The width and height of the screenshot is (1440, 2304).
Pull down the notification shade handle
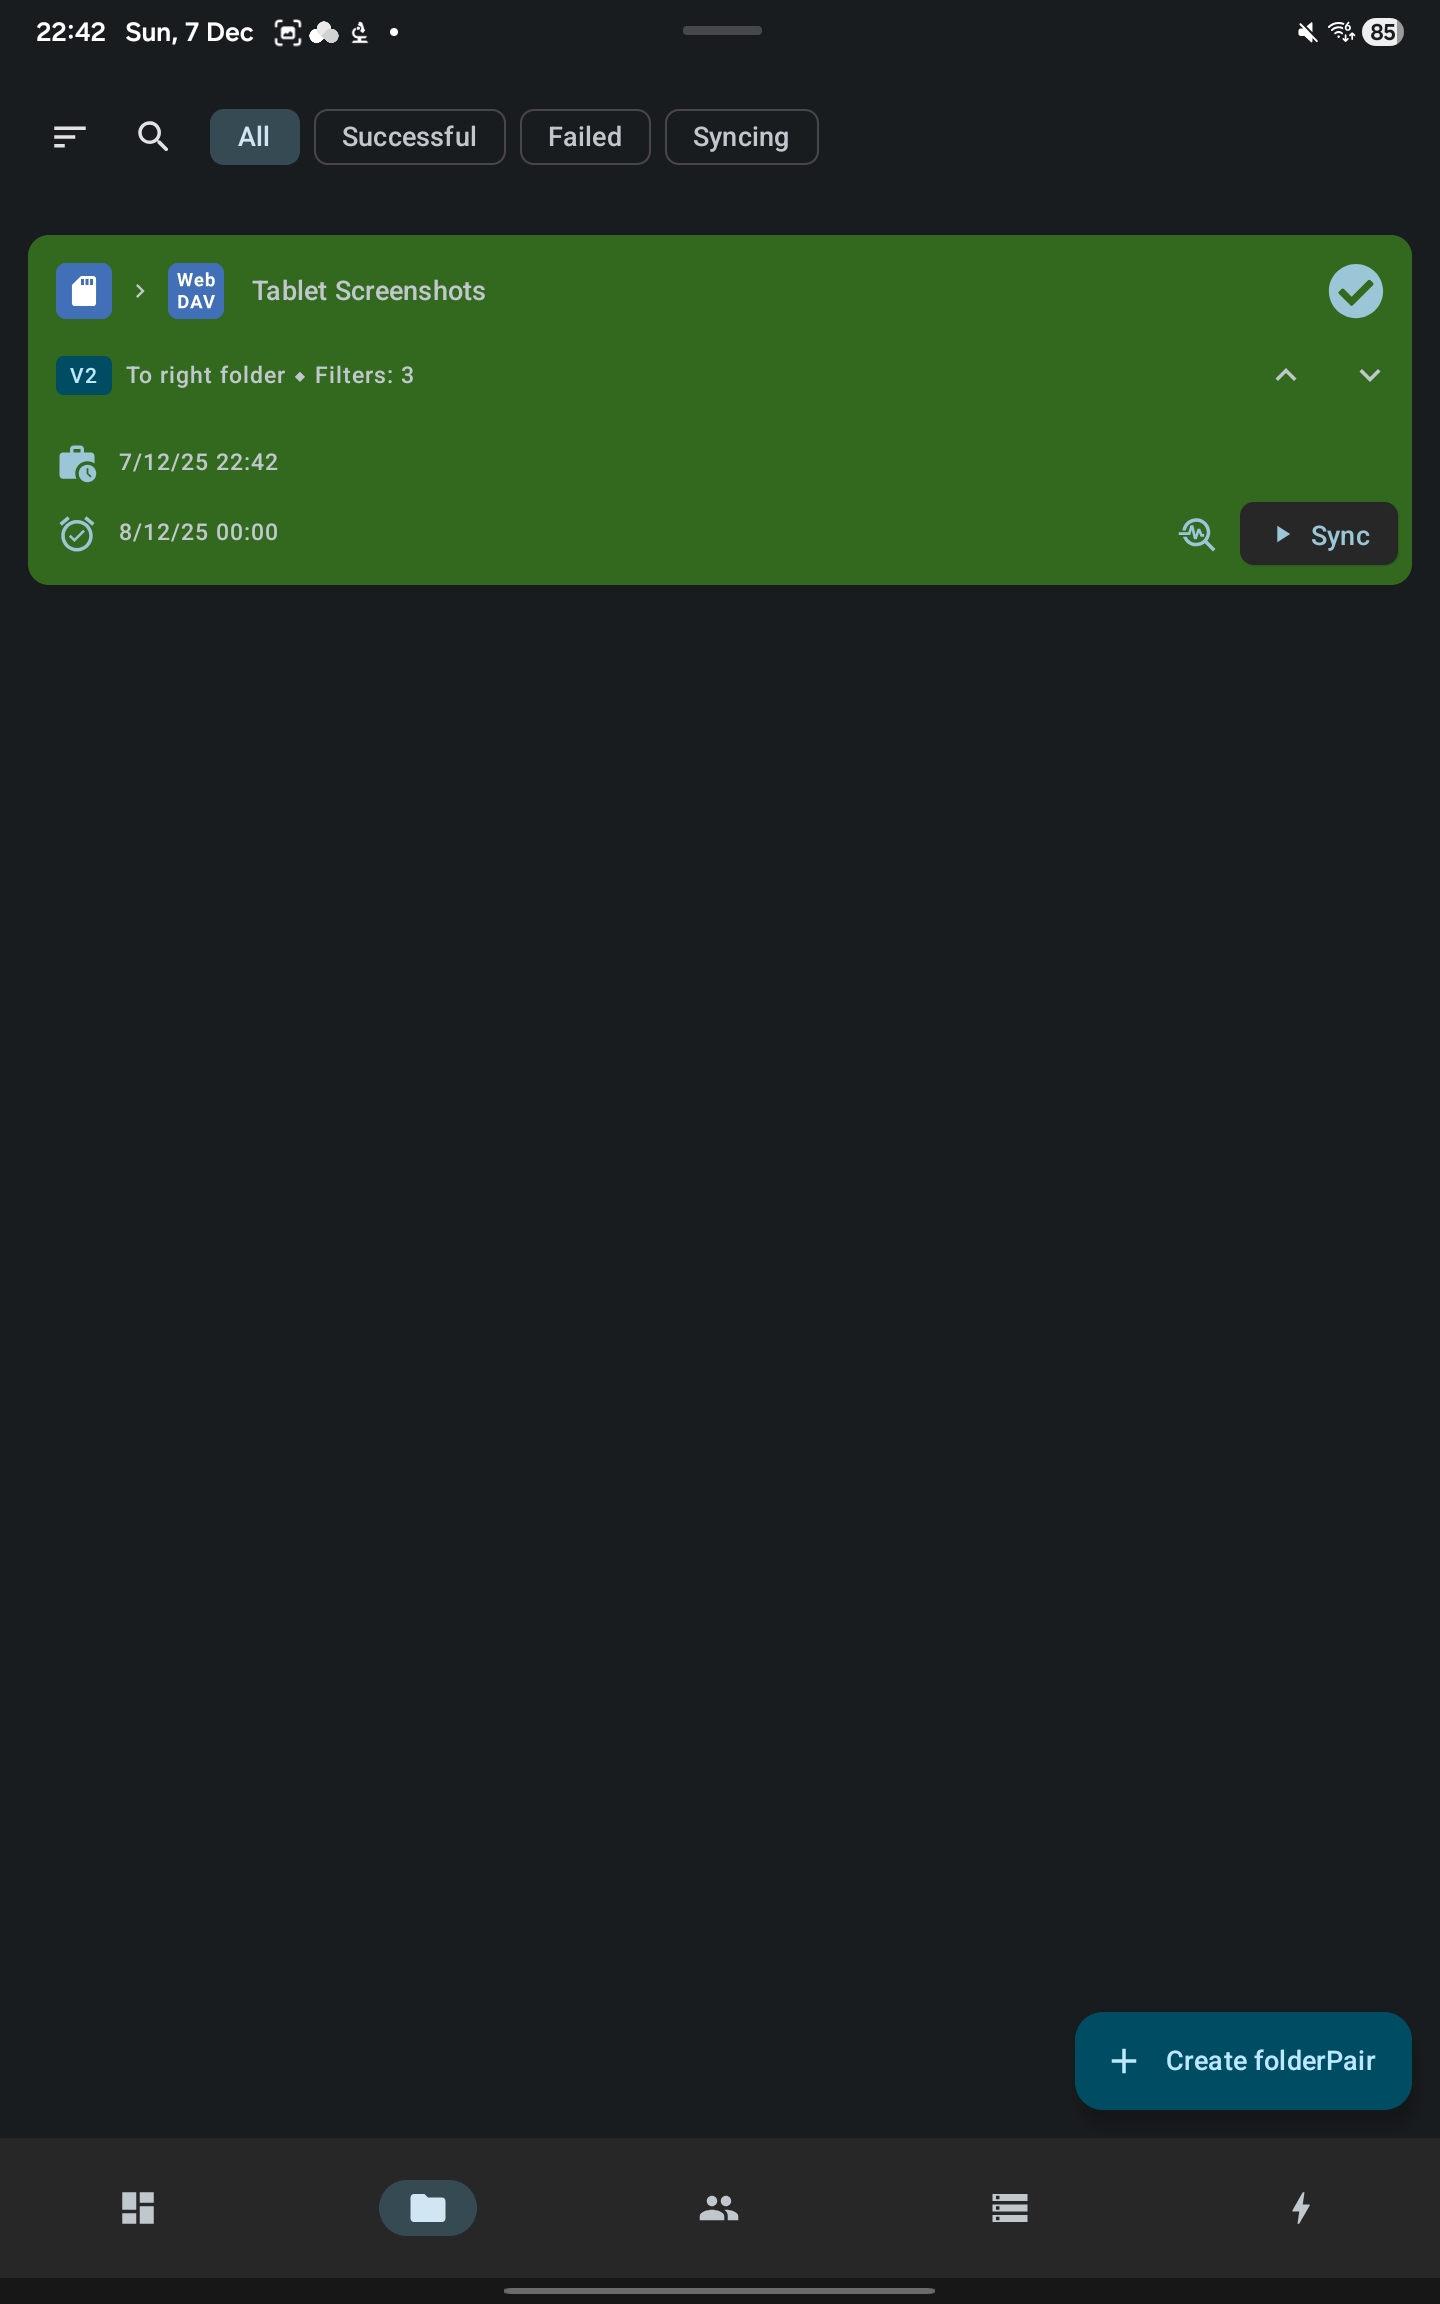point(722,31)
